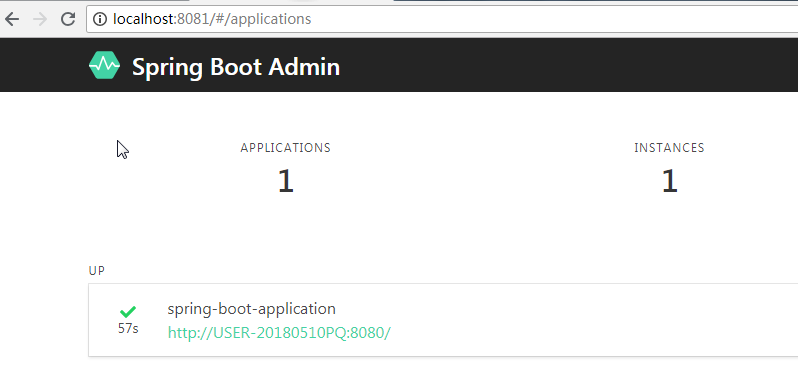This screenshot has width=798, height=367.
Task: Click the site info icon in address bar
Action: (x=100, y=19)
